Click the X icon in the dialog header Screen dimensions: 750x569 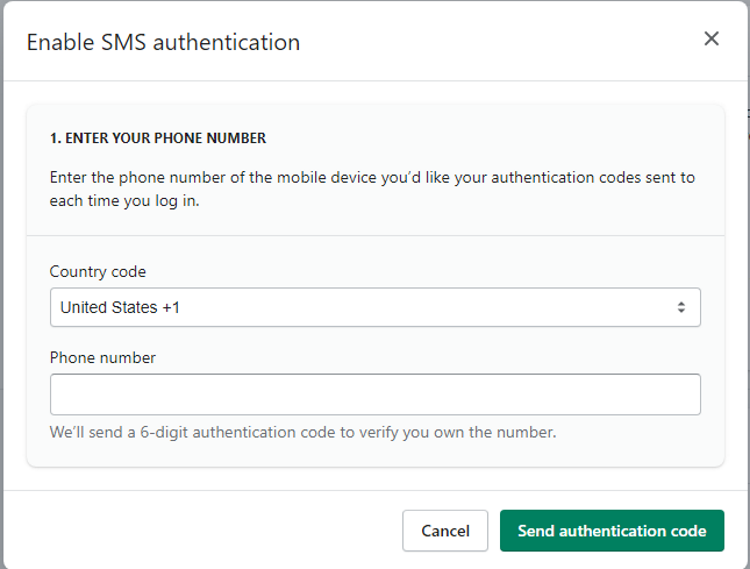(x=711, y=39)
